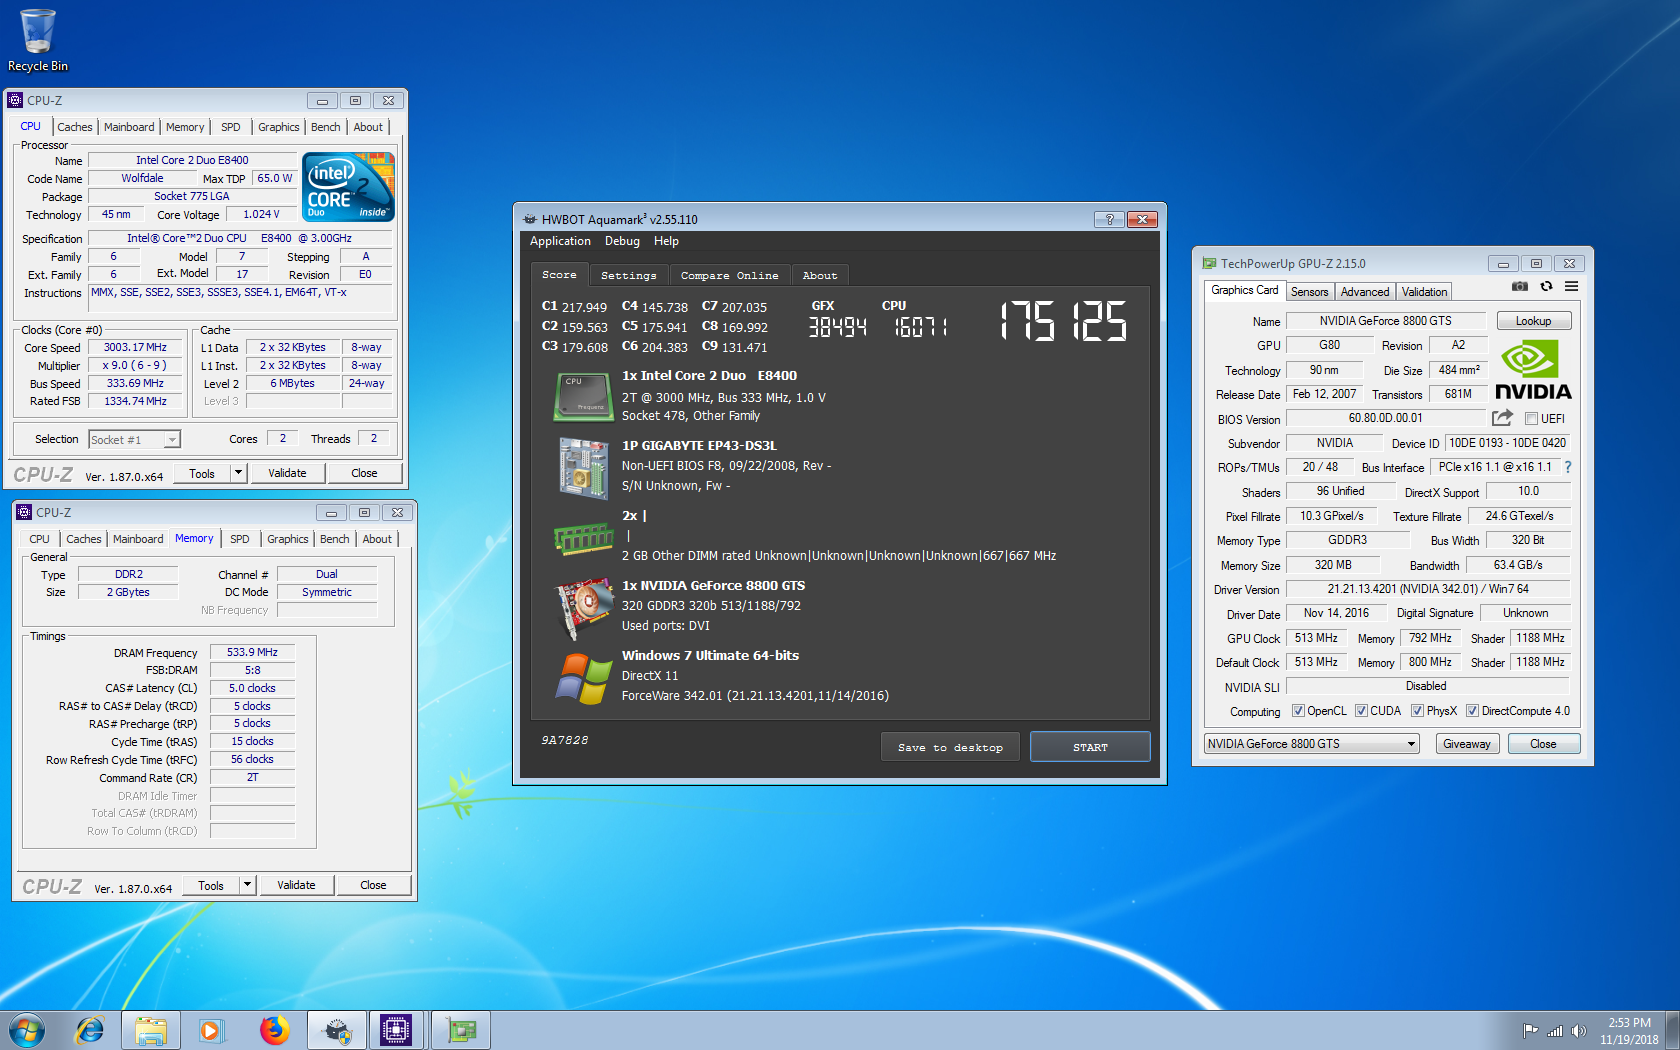
Task: Click the NVIDIA logo in GPU-Z
Action: tap(1533, 371)
